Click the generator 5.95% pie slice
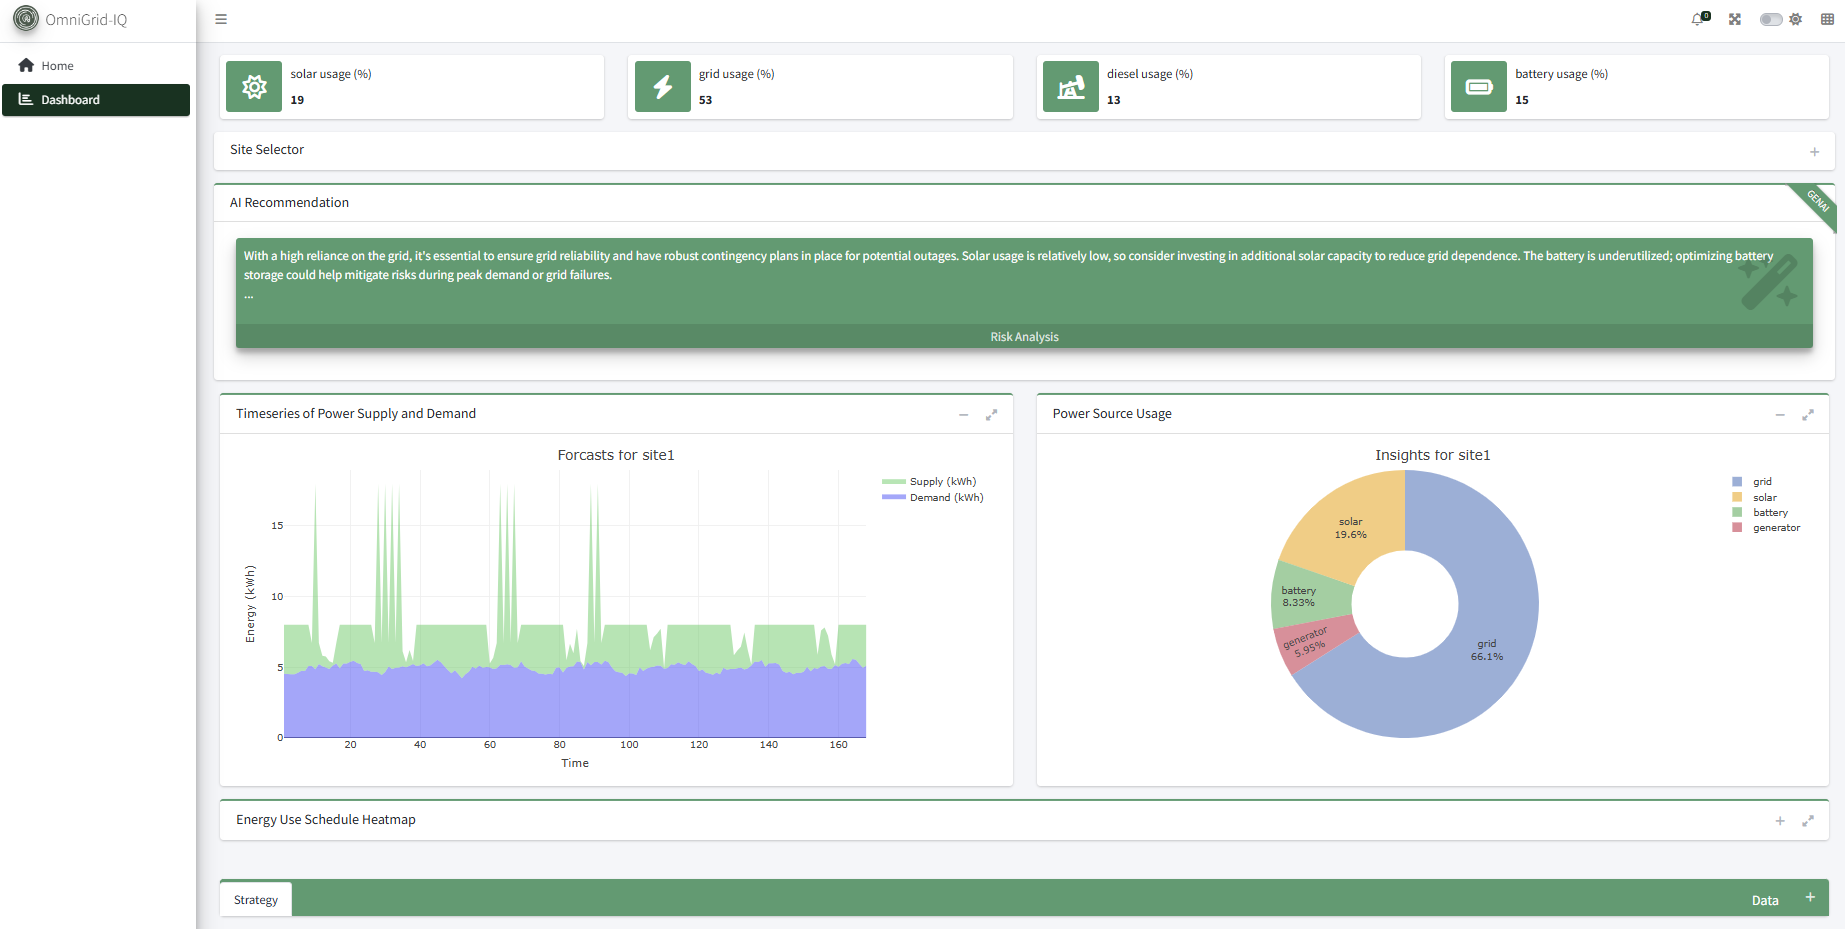This screenshot has width=1845, height=929. [x=1309, y=642]
